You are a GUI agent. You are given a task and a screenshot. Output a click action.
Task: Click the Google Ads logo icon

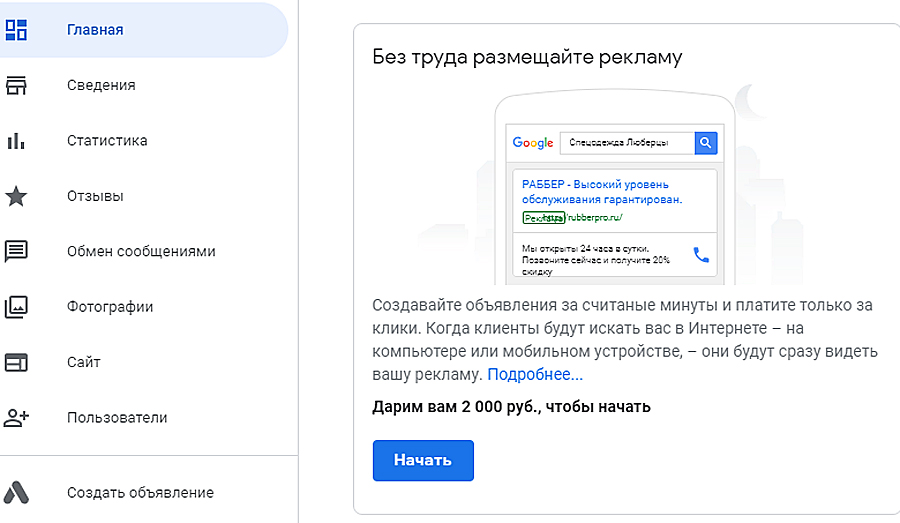(16, 492)
